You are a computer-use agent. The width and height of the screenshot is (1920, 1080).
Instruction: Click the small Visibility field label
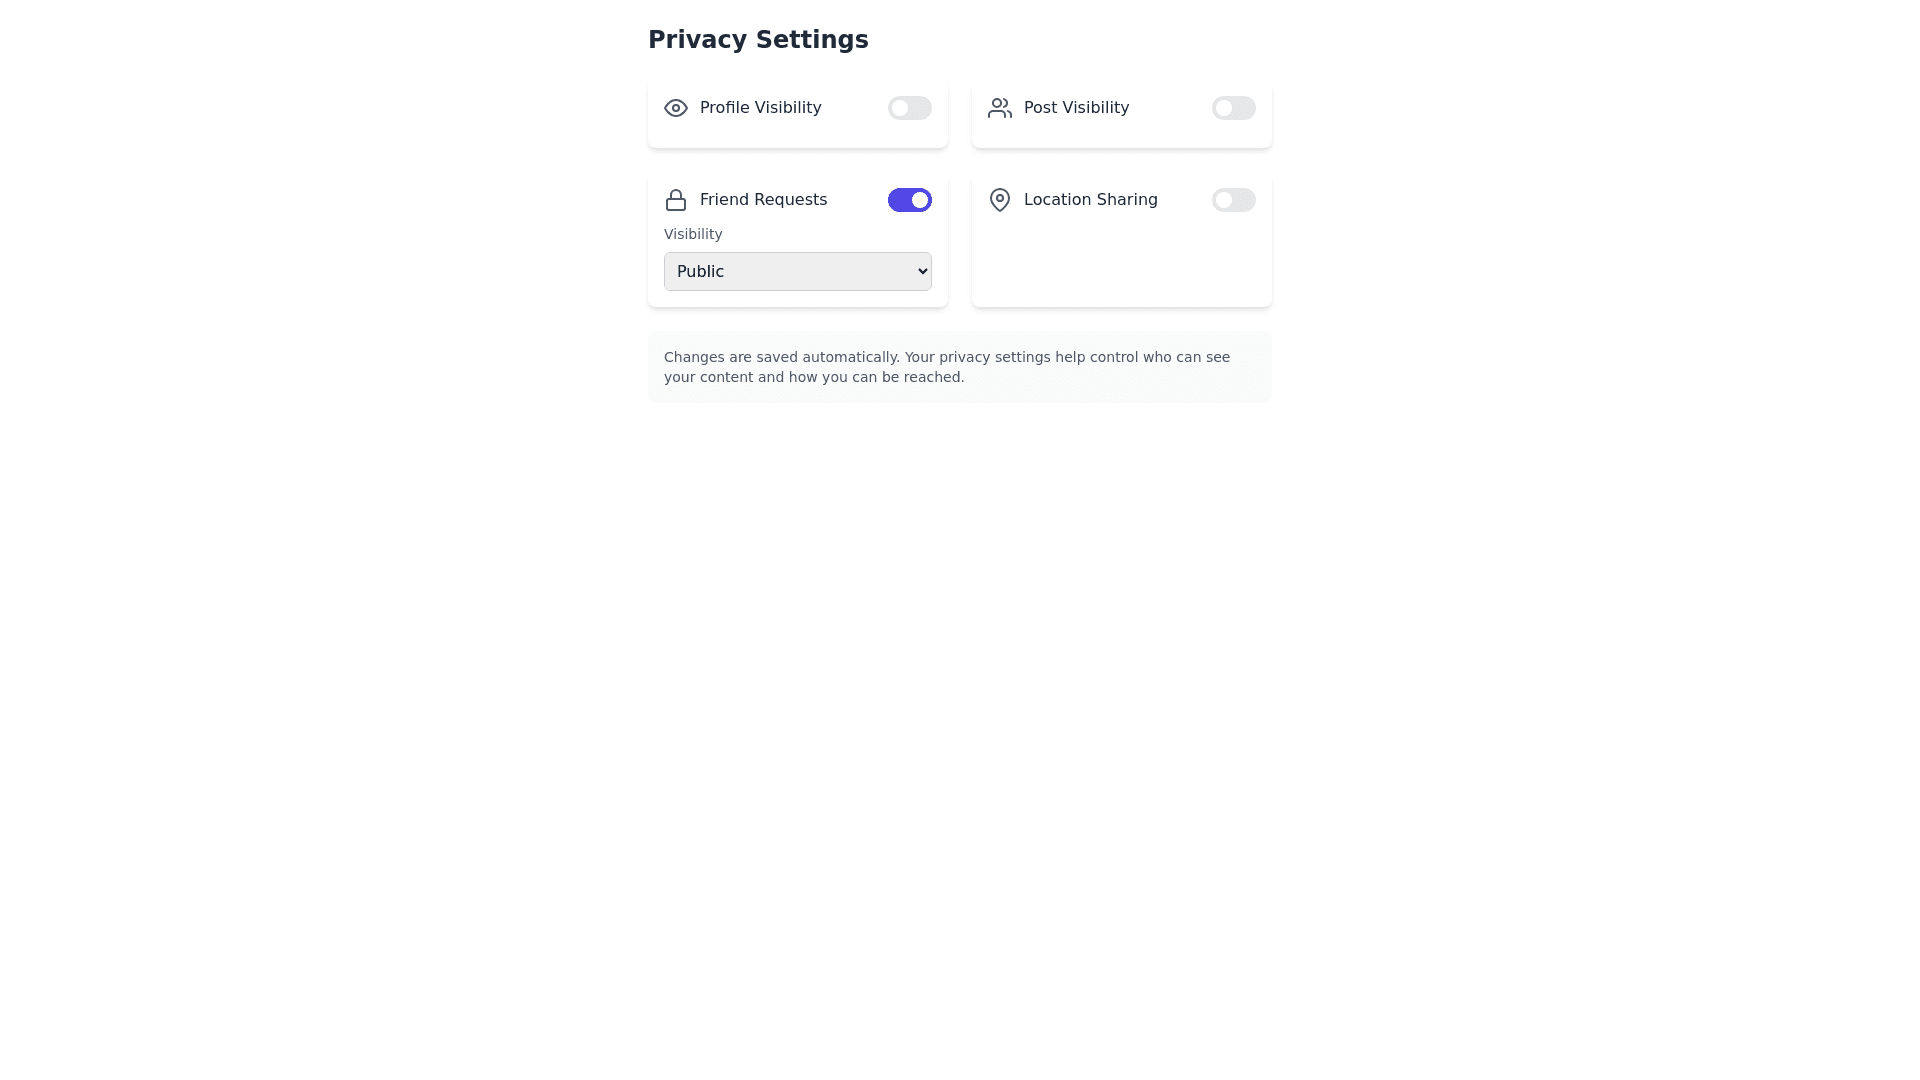click(x=693, y=234)
